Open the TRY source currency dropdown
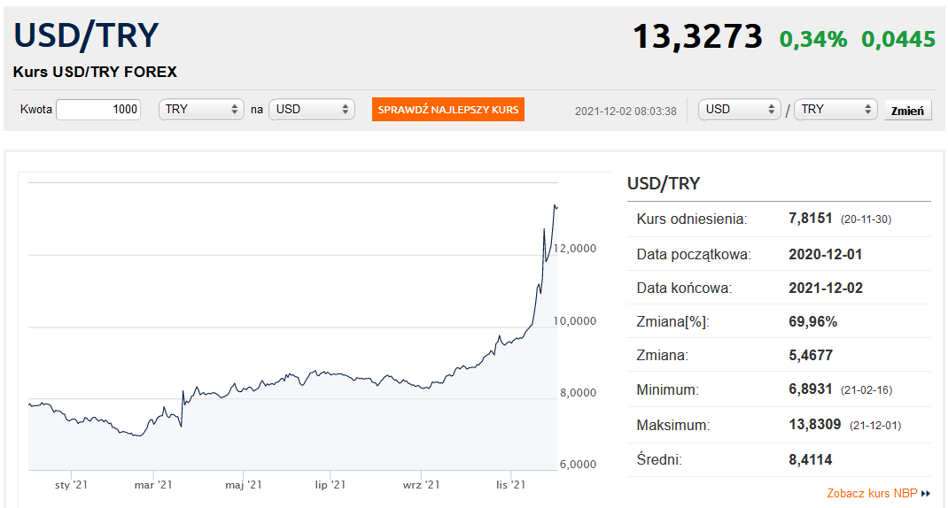 (201, 109)
